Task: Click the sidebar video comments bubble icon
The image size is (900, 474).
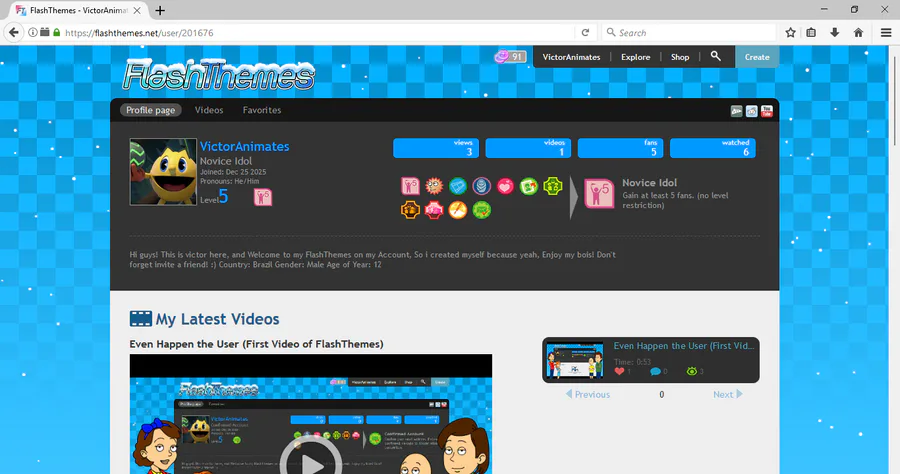Action: [655, 371]
